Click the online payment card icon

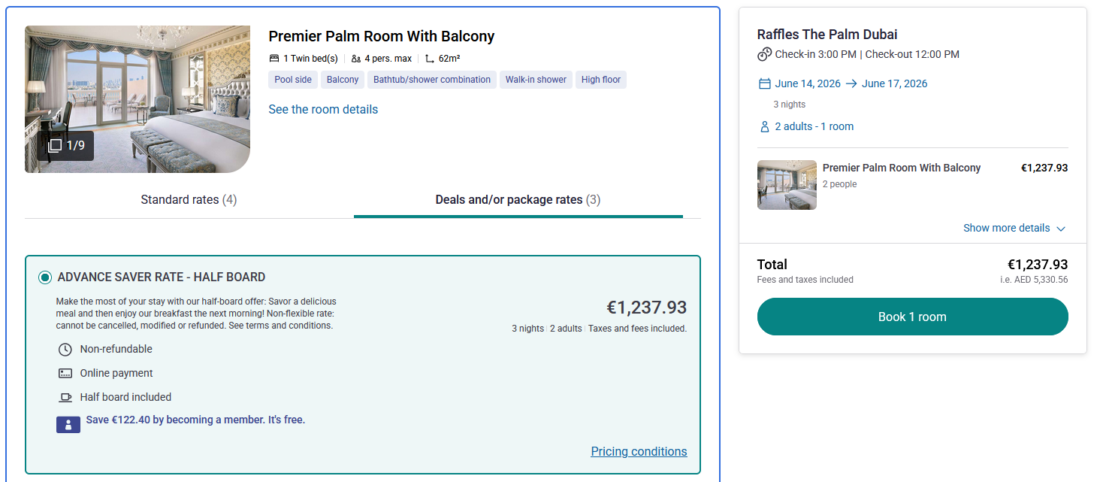[65, 373]
